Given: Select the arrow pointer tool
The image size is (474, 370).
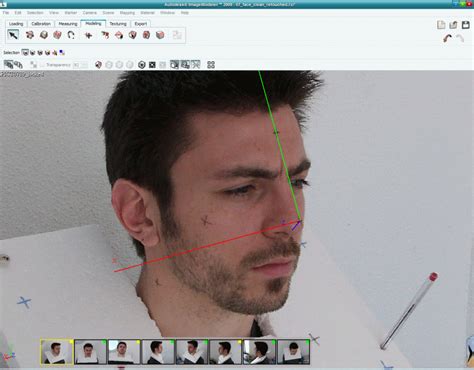Looking at the screenshot, I should point(13,35).
